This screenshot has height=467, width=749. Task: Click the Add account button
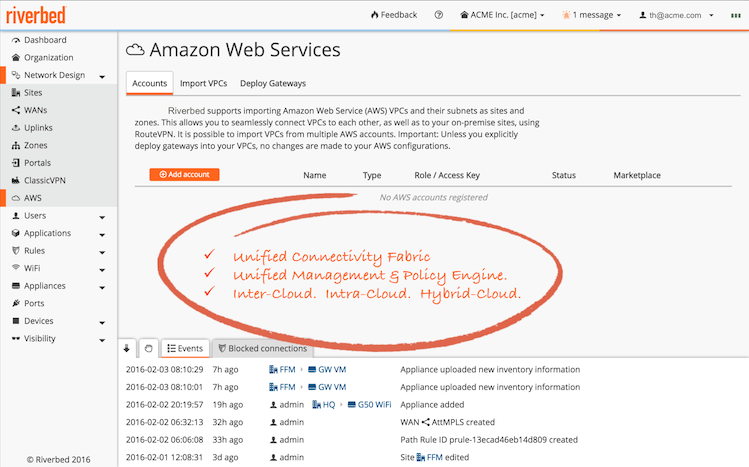pos(184,175)
